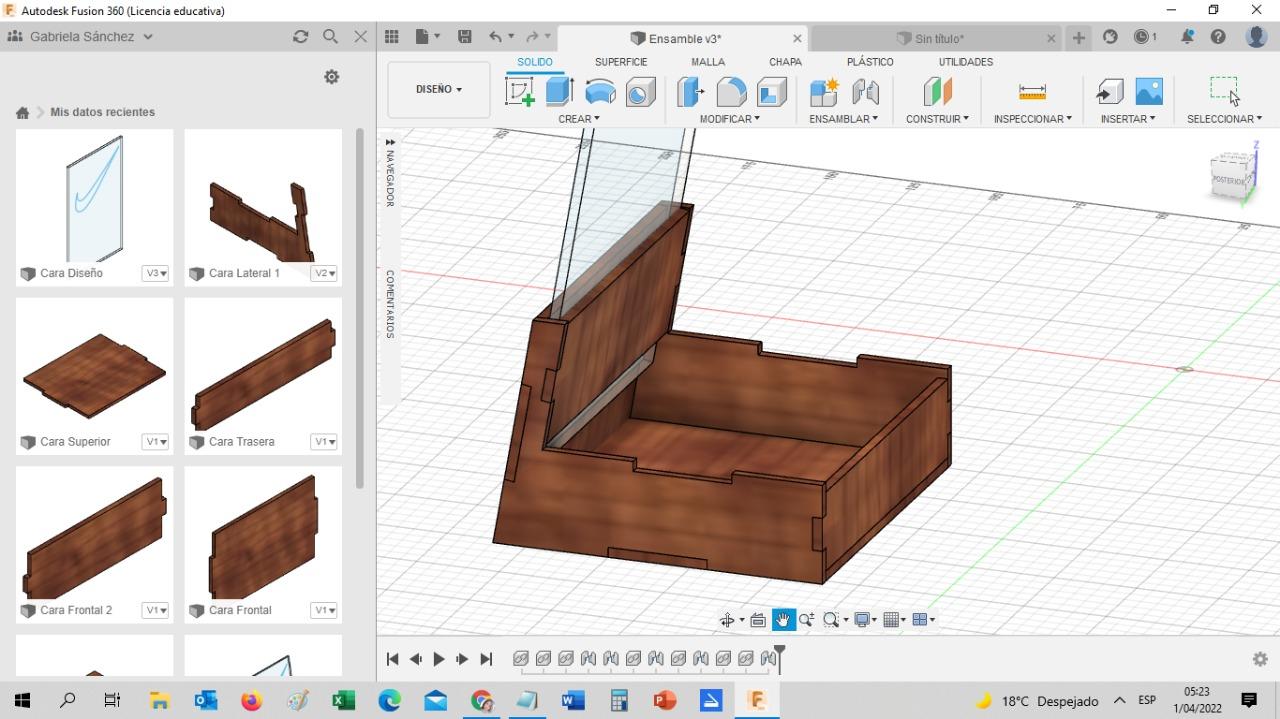1280x719 pixels.
Task: Click the Joint tool in Ensamblar
Action: click(865, 92)
